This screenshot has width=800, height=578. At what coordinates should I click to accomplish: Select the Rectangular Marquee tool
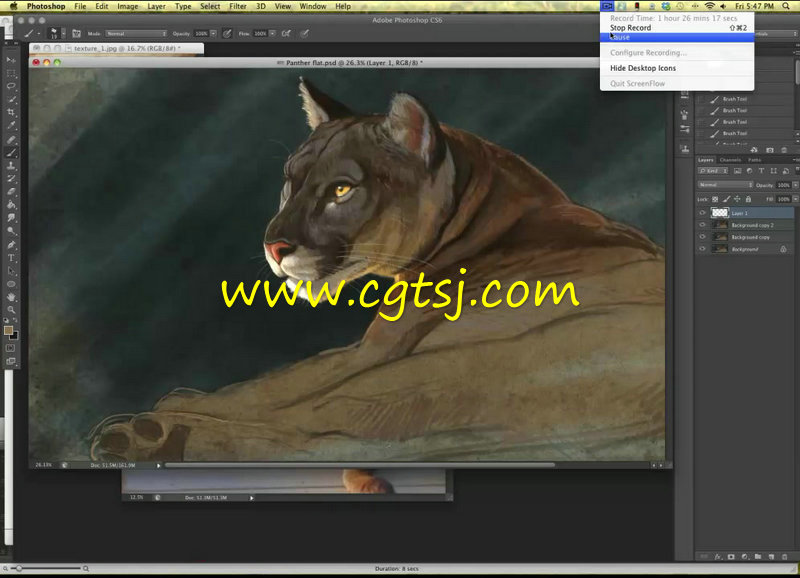(x=11, y=73)
